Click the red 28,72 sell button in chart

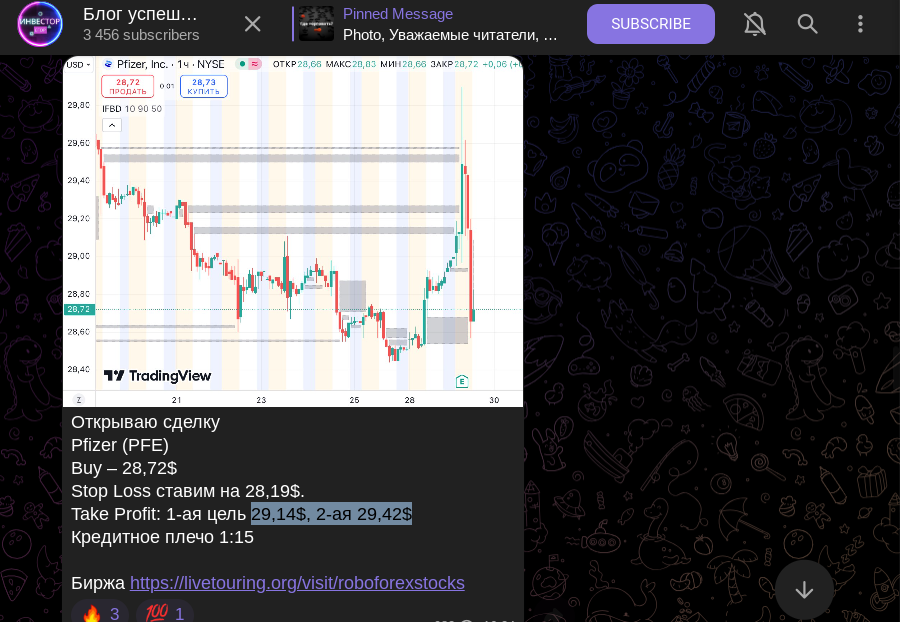pyautogui.click(x=127, y=87)
